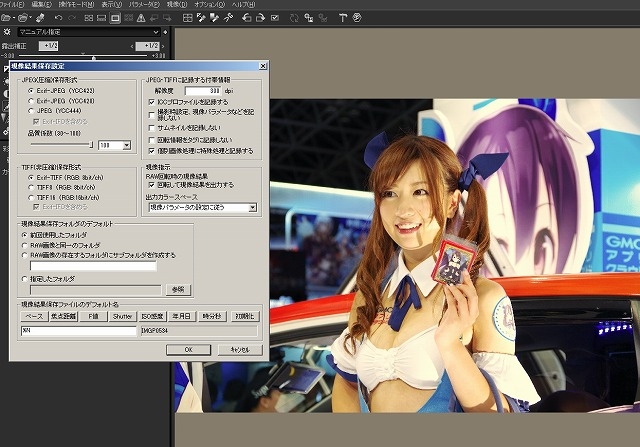Open the 表示(V) menu
Viewport: 640px width, 447px height.
[112, 5]
